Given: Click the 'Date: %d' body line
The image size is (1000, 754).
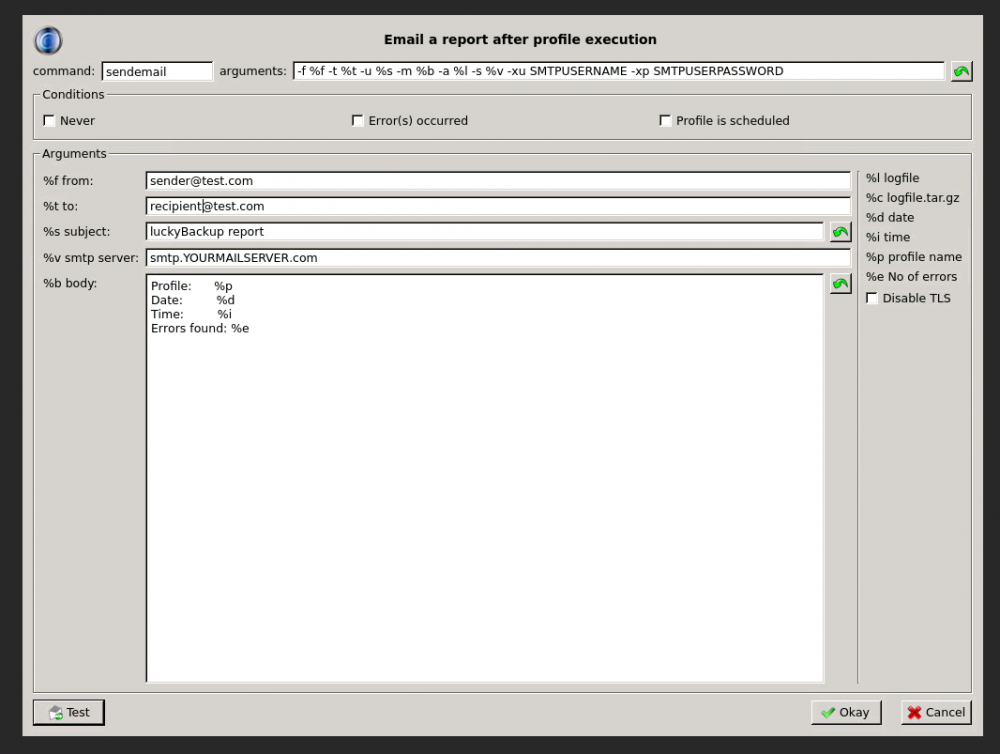Looking at the screenshot, I should (193, 300).
